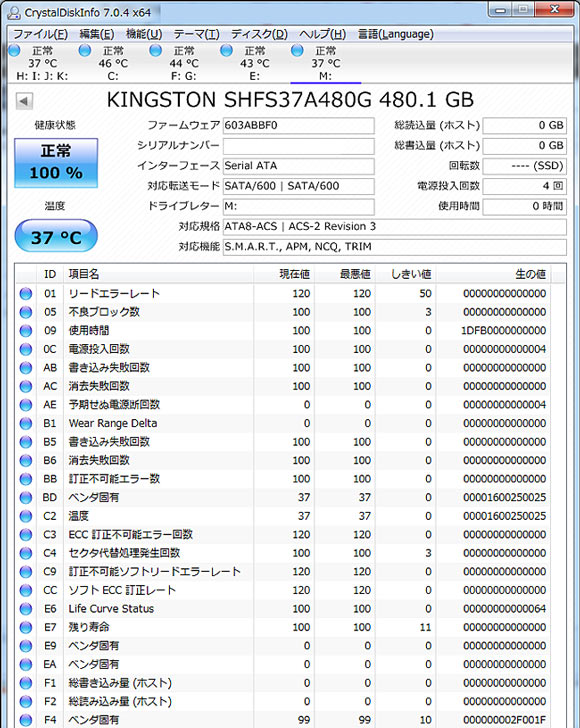Screen dimensions: 580x728
Task: Click raw value 000000002F001F
Action: [x=504, y=720]
